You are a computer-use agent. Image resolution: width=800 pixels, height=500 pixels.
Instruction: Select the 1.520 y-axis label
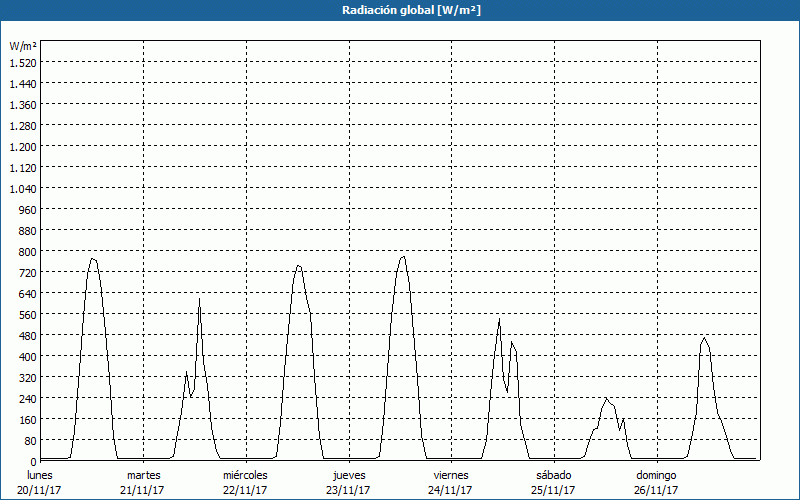(22, 62)
